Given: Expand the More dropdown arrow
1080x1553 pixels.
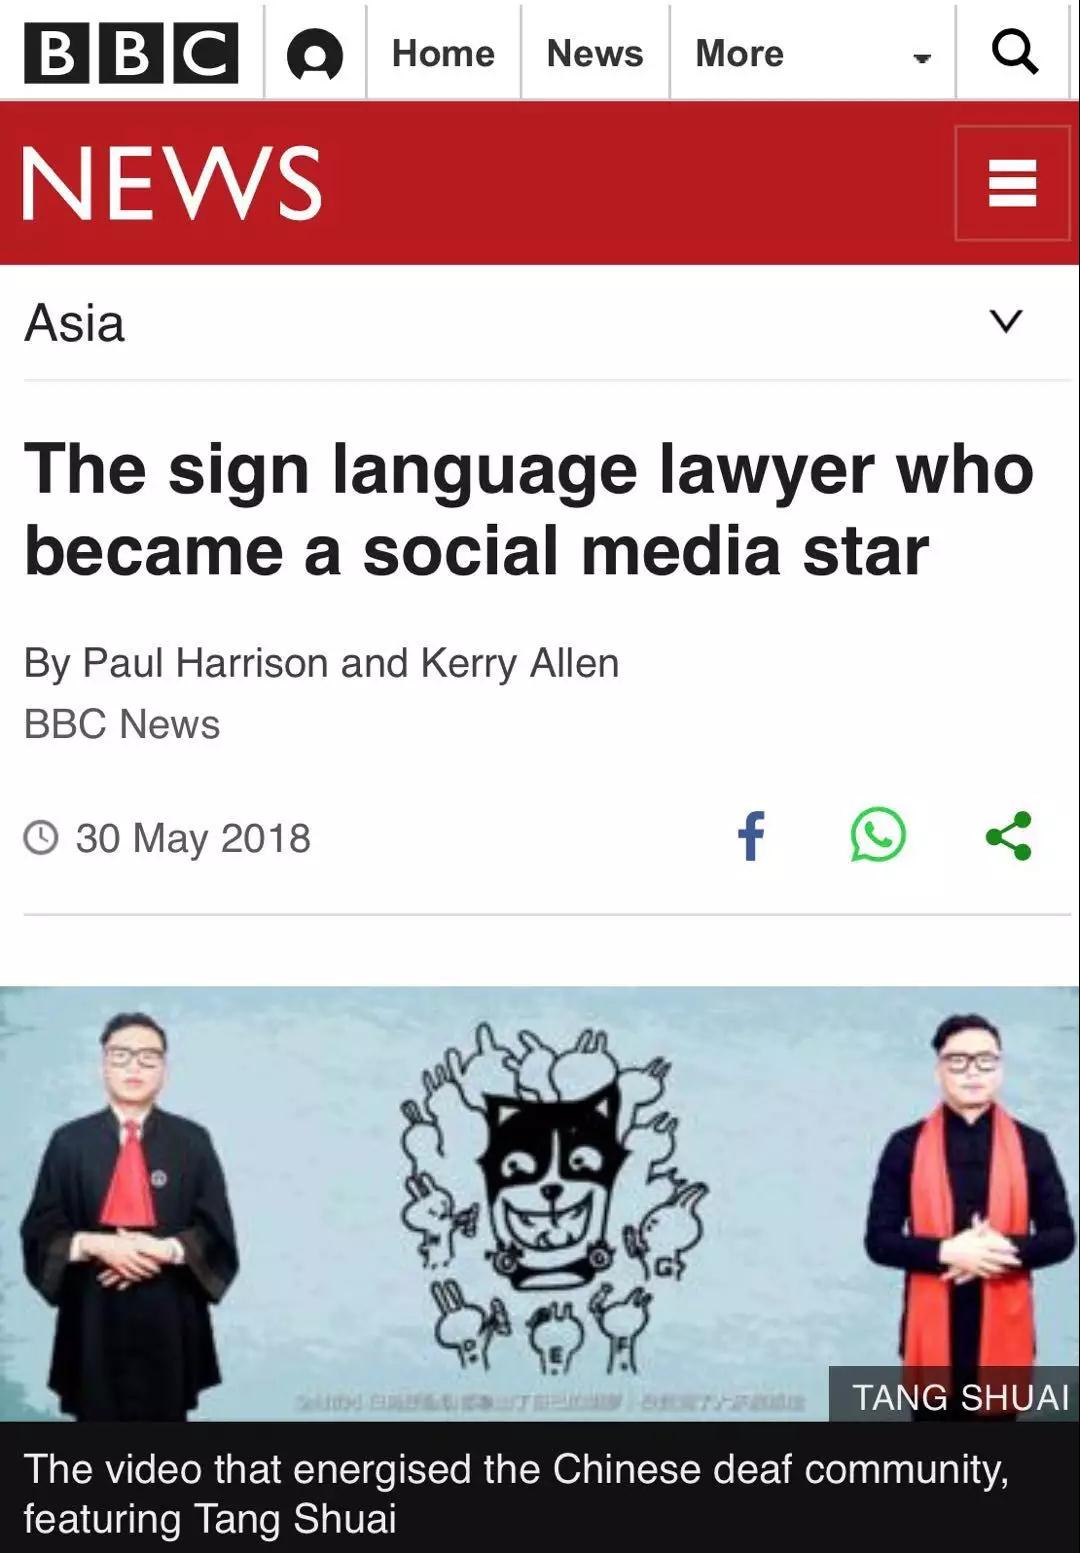Looking at the screenshot, I should (922, 58).
